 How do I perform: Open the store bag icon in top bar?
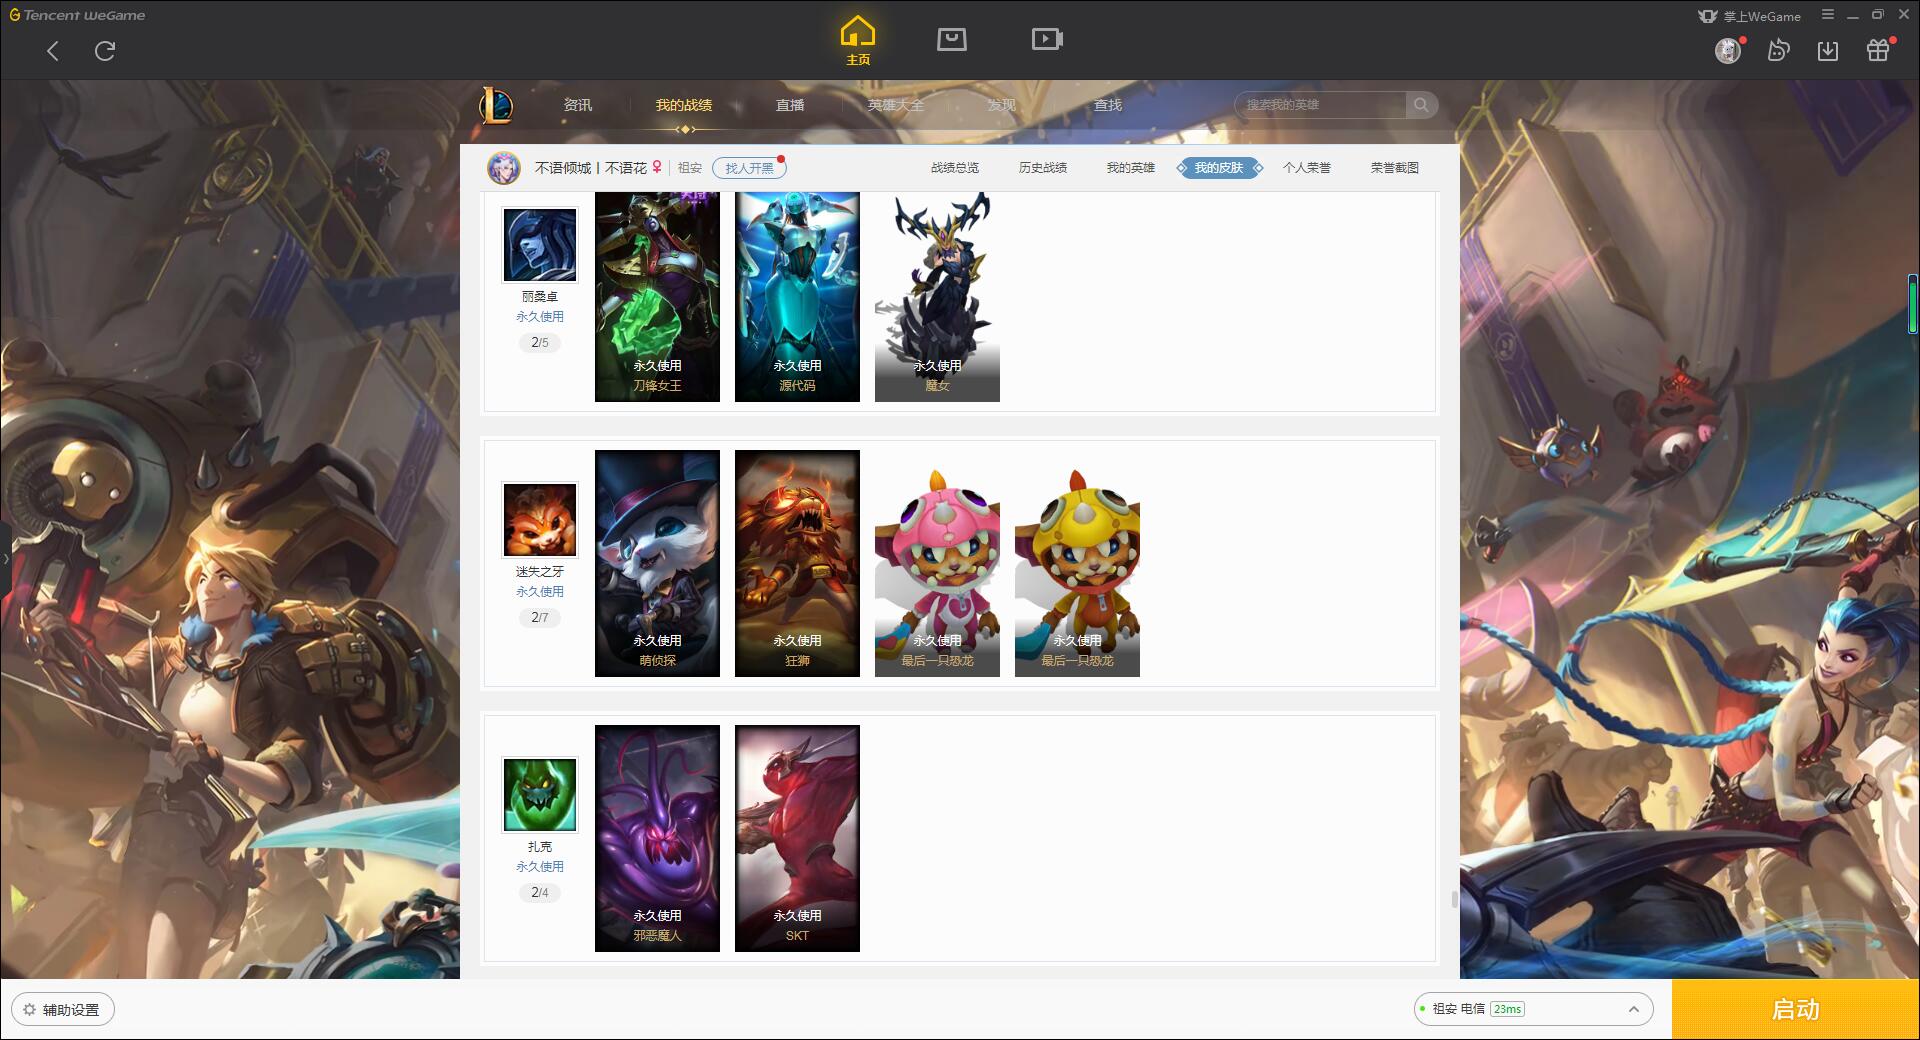(x=952, y=39)
